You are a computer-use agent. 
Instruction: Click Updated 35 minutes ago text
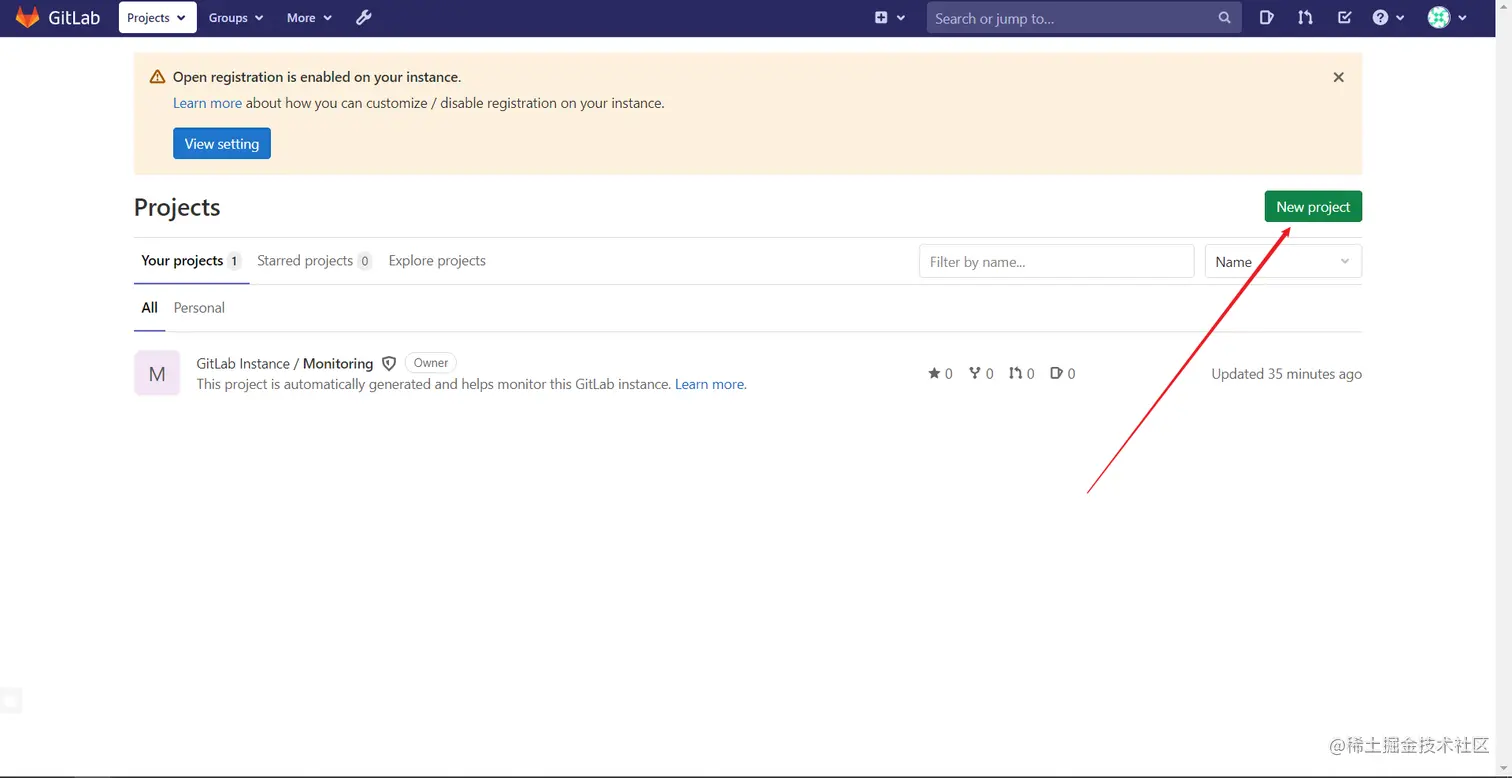[x=1286, y=374]
